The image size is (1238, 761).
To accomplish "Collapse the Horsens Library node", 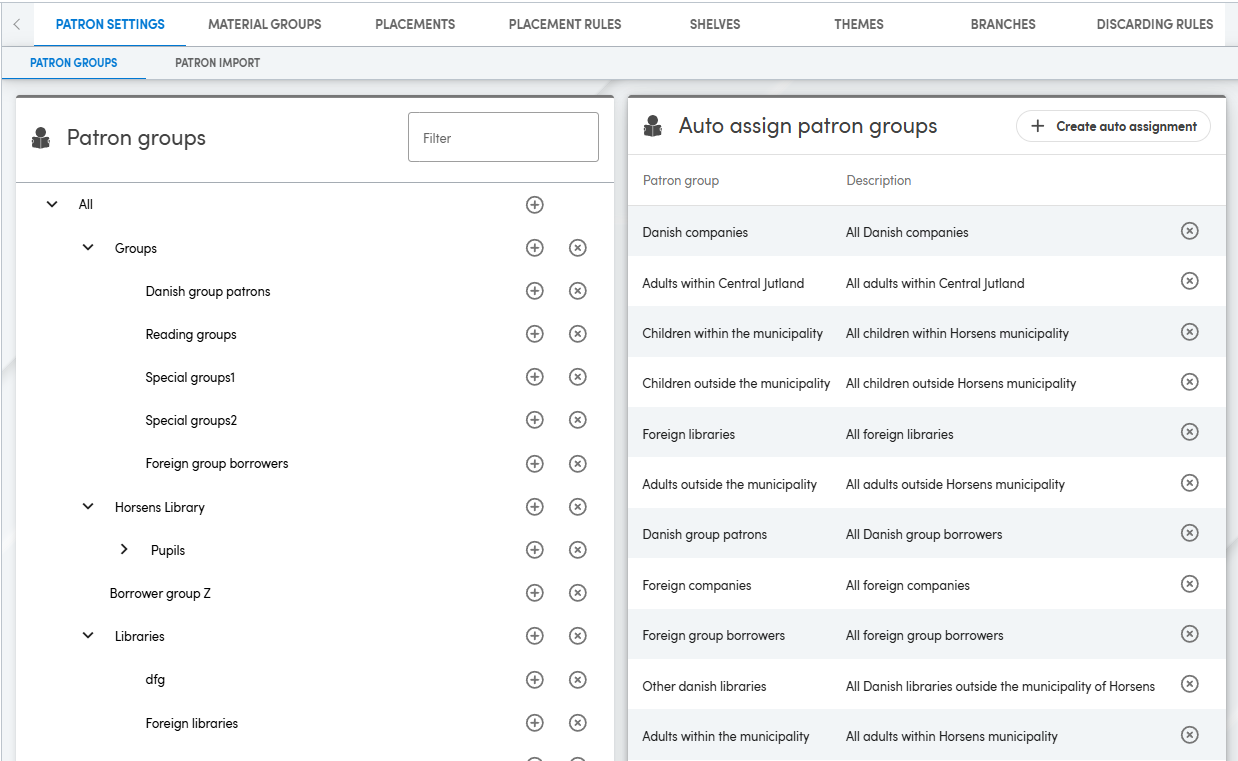I will click(88, 507).
